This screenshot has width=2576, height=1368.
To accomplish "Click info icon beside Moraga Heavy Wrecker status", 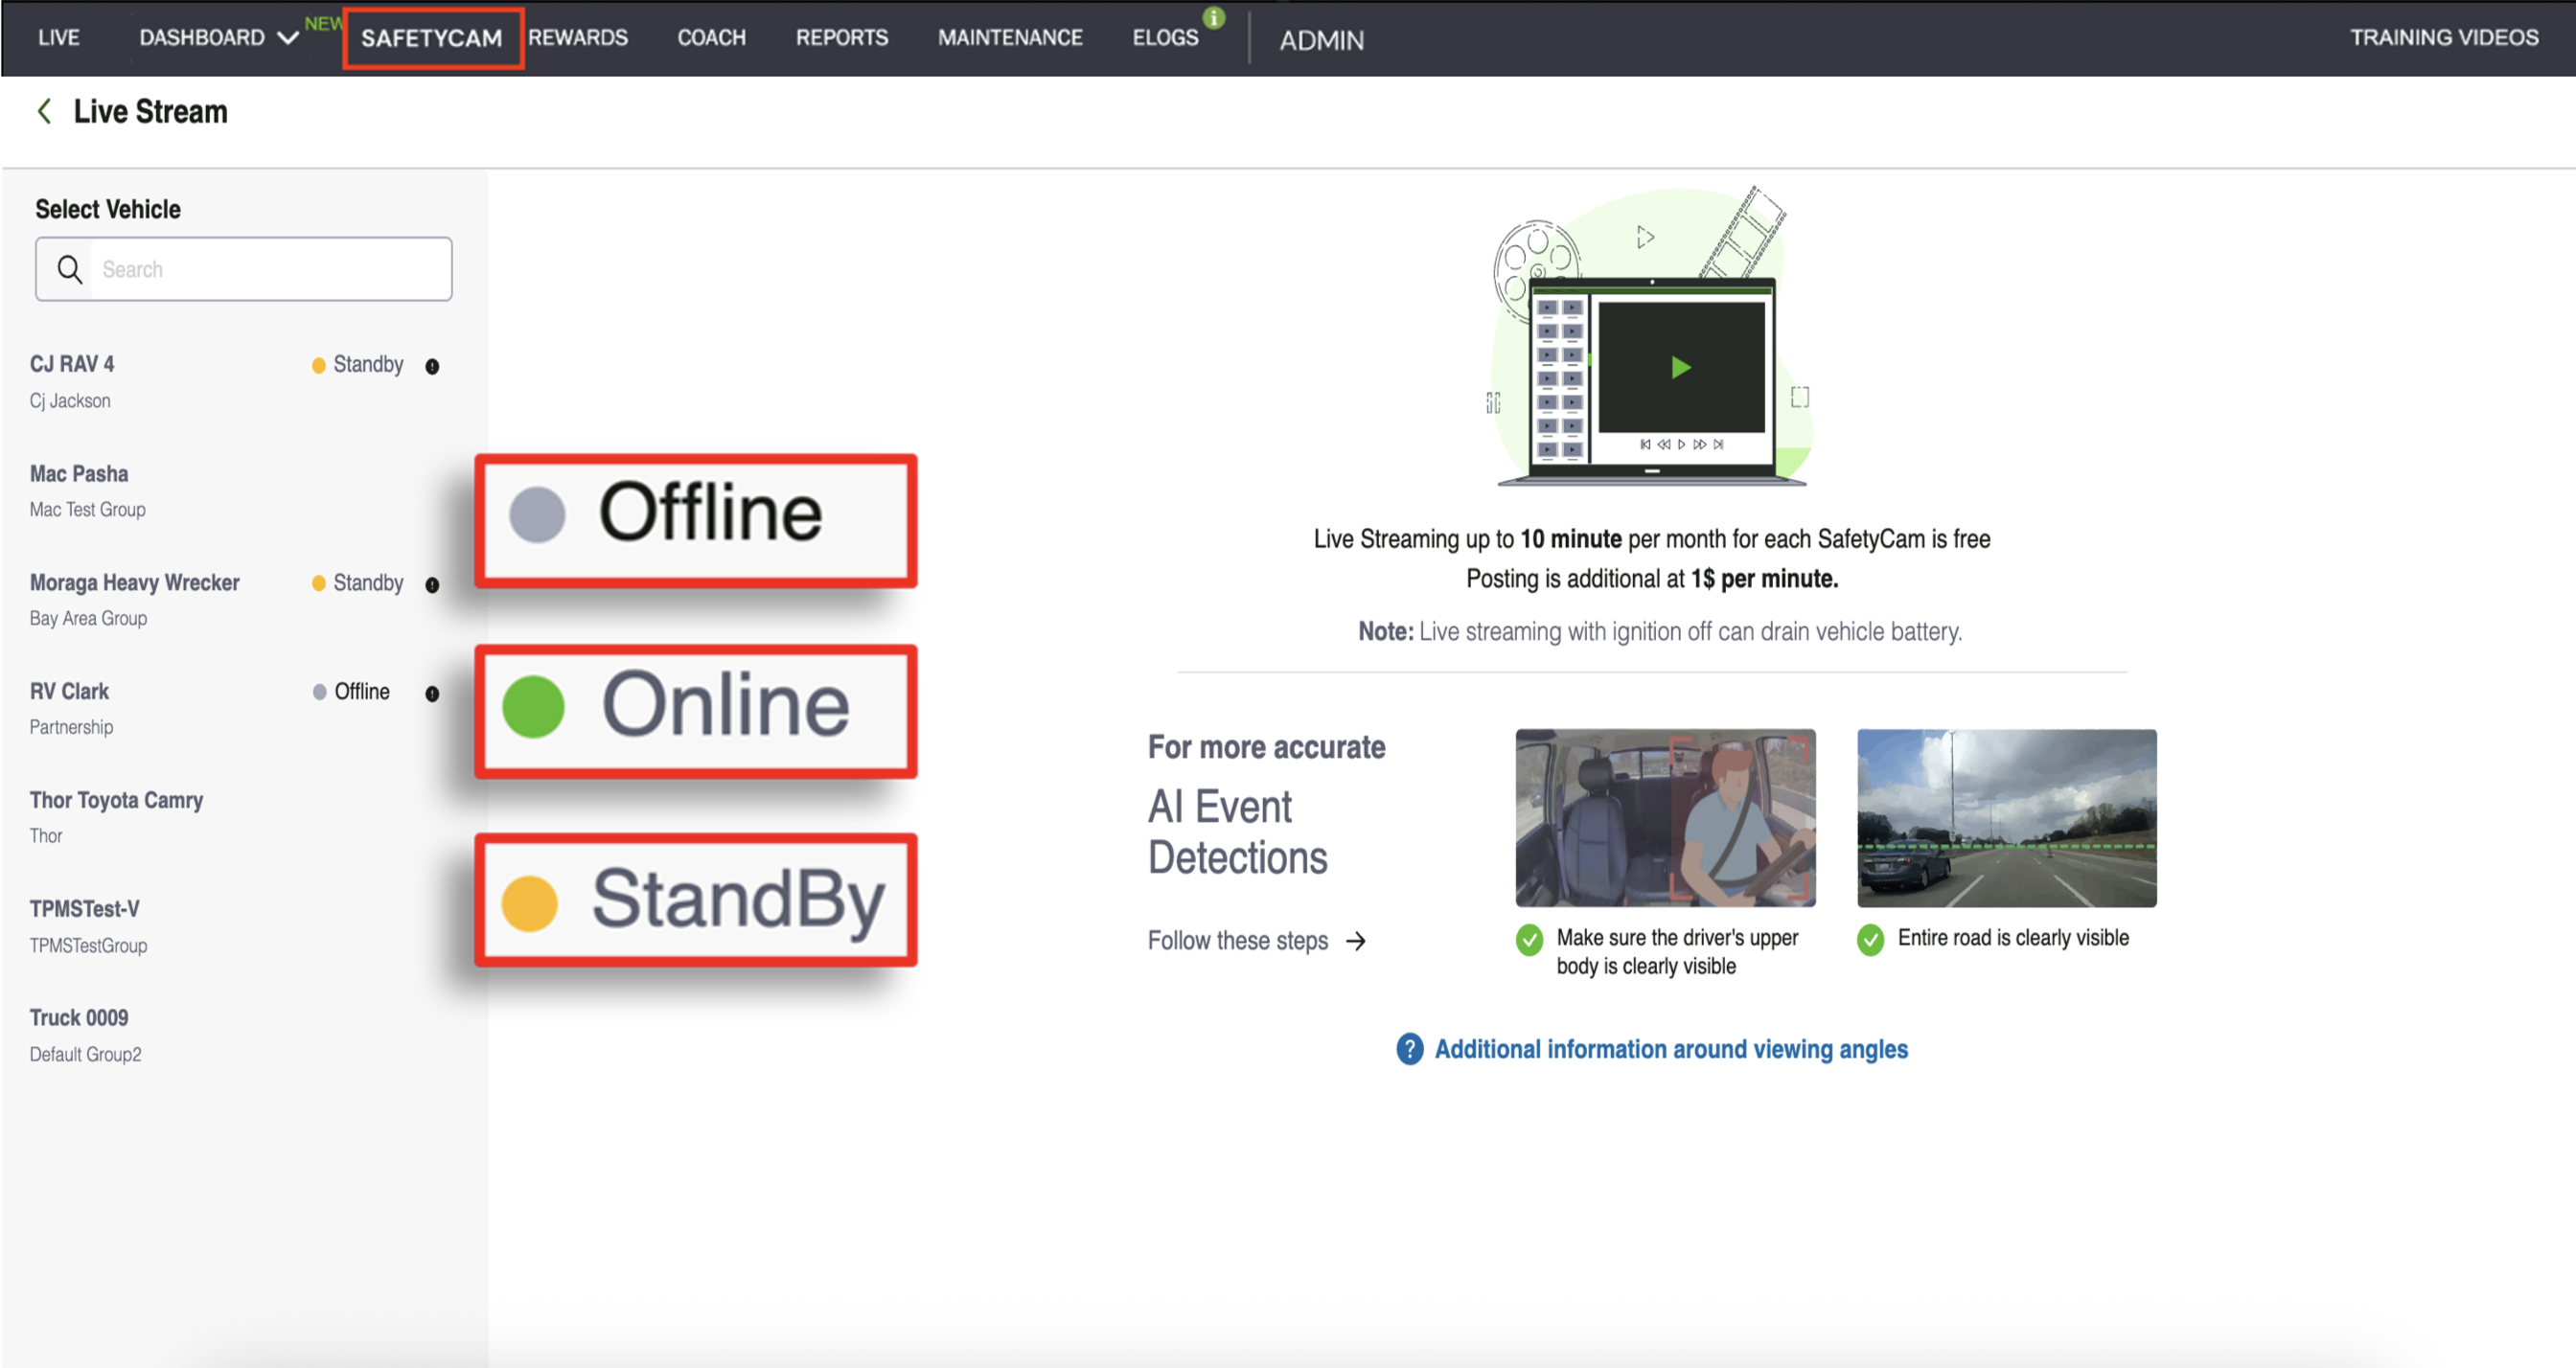I will point(432,584).
